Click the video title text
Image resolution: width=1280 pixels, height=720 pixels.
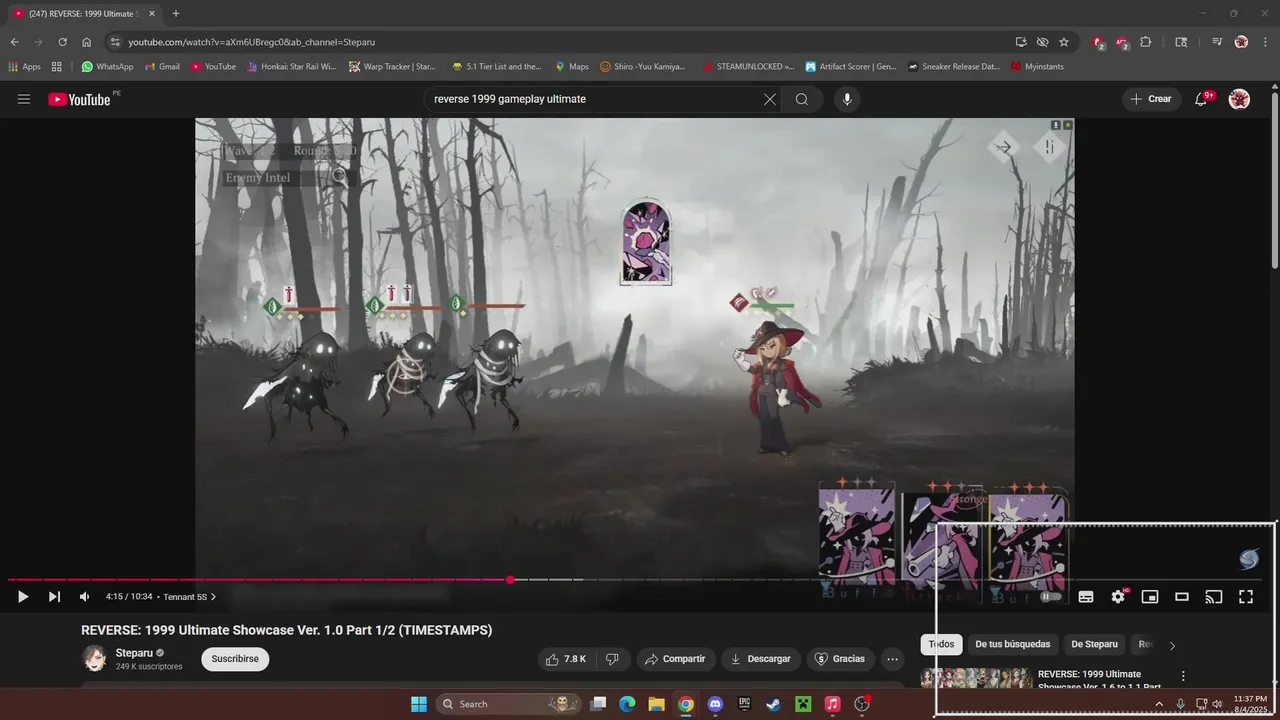tap(286, 630)
